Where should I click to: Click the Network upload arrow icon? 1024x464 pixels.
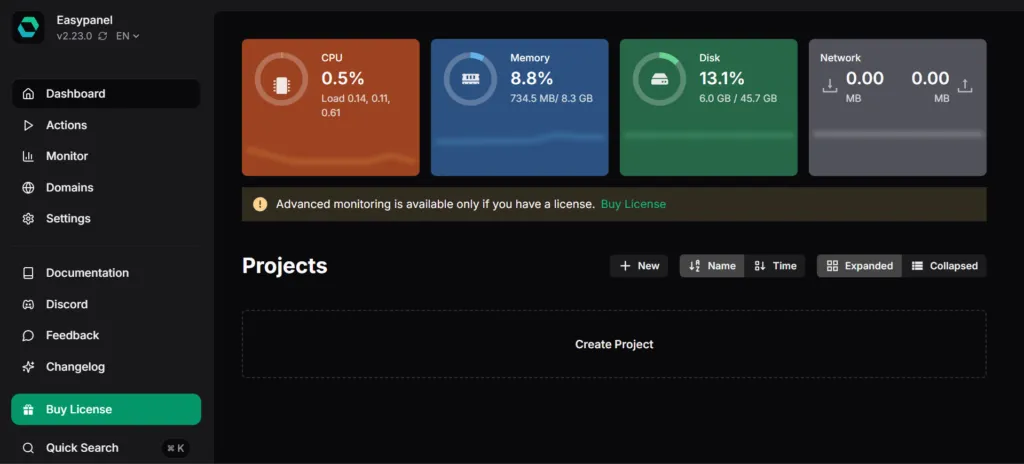click(965, 86)
